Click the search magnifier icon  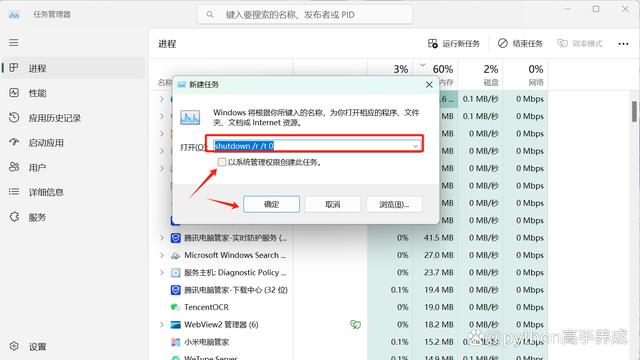click(x=210, y=15)
